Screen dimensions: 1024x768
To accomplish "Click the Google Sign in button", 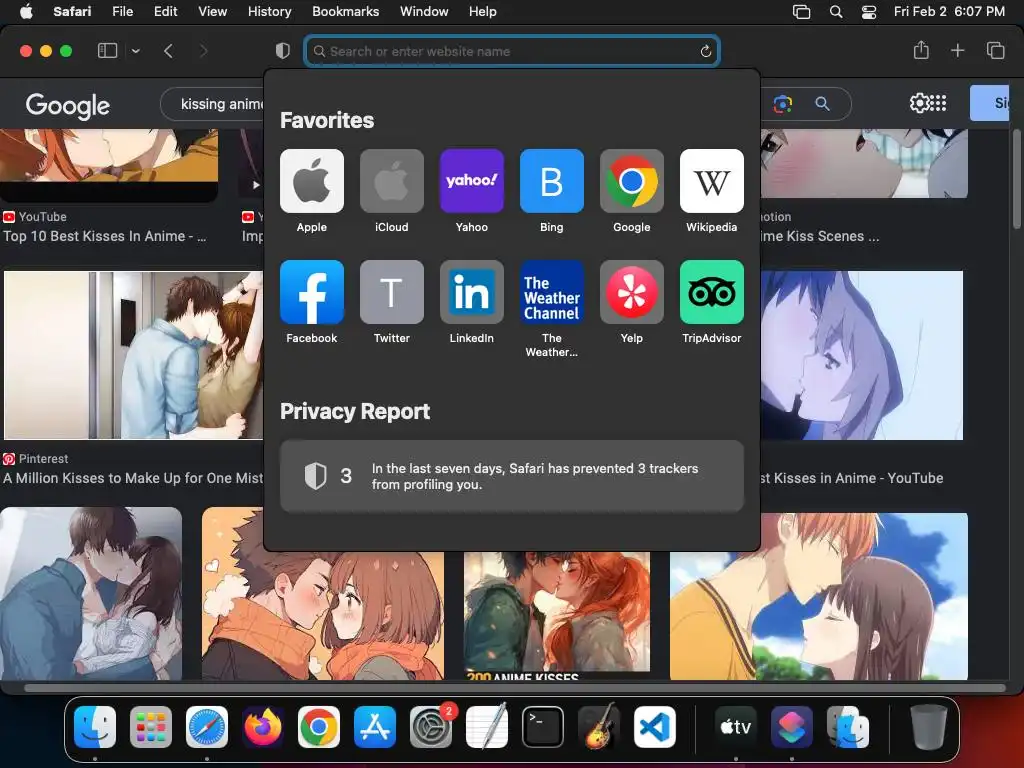I will click(x=989, y=103).
